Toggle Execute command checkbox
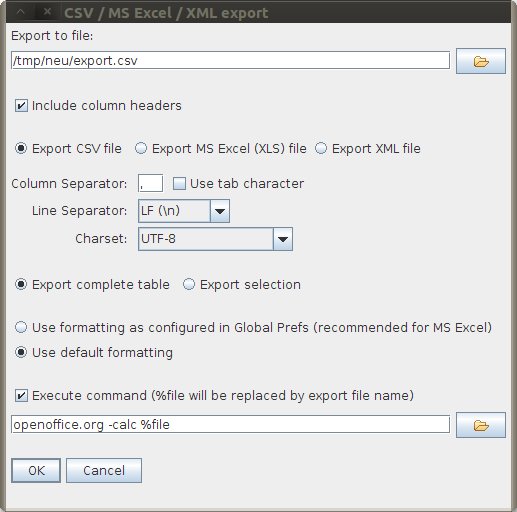This screenshot has width=517, height=512. pos(21,396)
